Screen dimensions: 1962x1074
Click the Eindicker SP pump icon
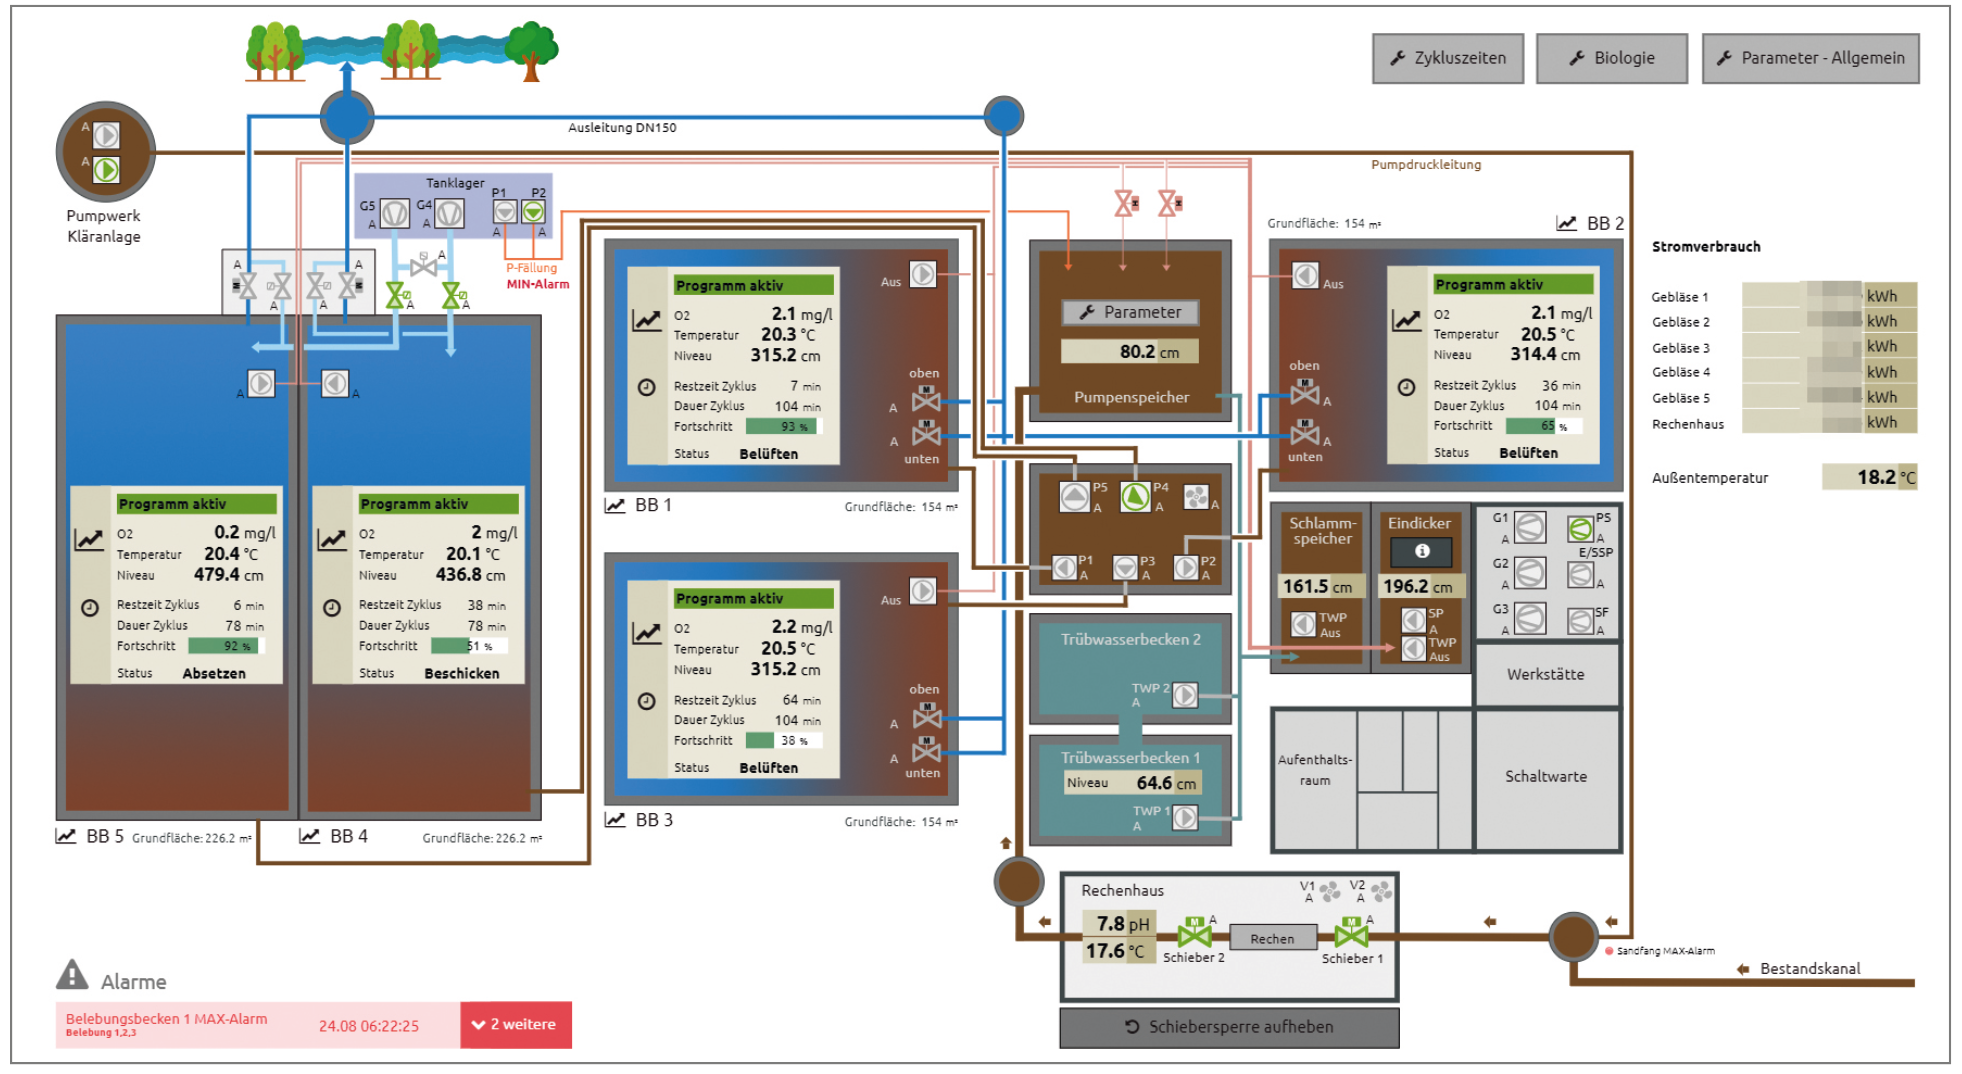(1414, 620)
